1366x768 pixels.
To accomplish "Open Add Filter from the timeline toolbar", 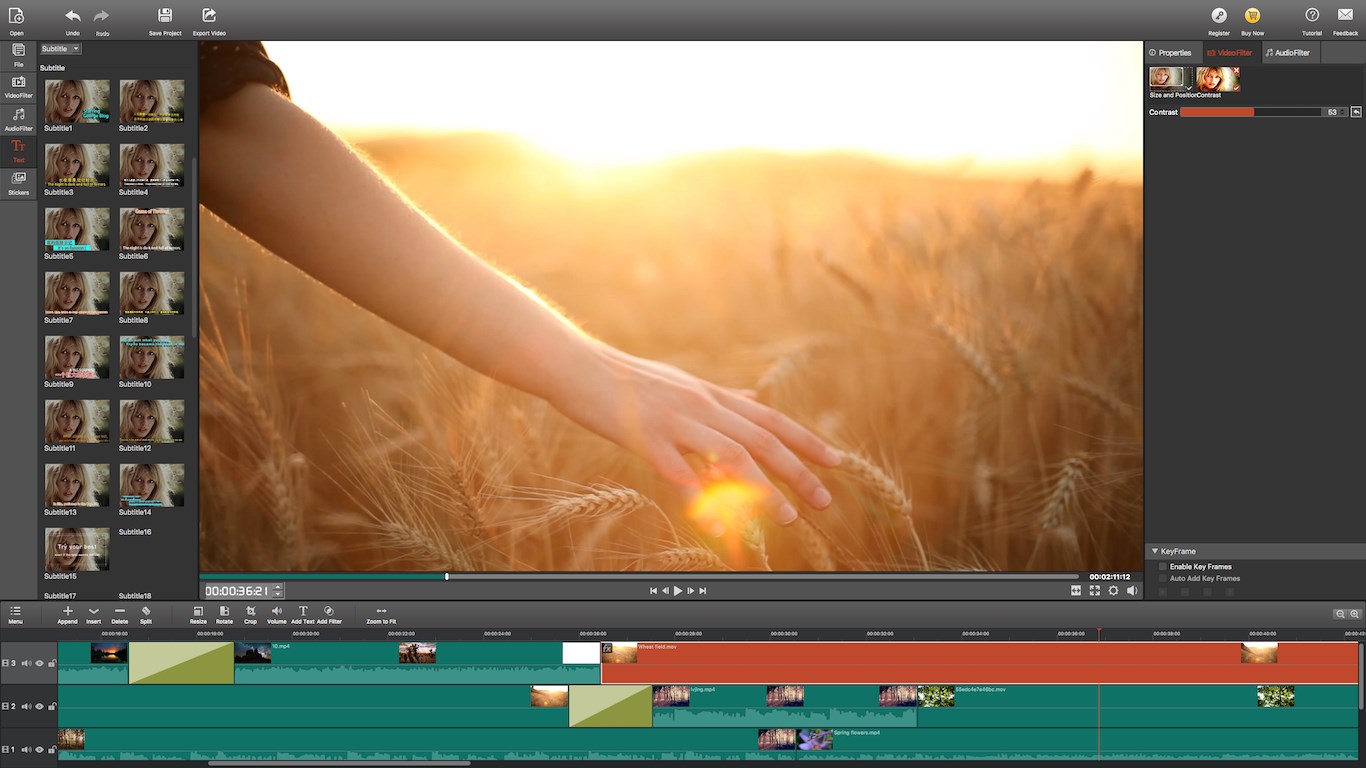I will click(329, 613).
